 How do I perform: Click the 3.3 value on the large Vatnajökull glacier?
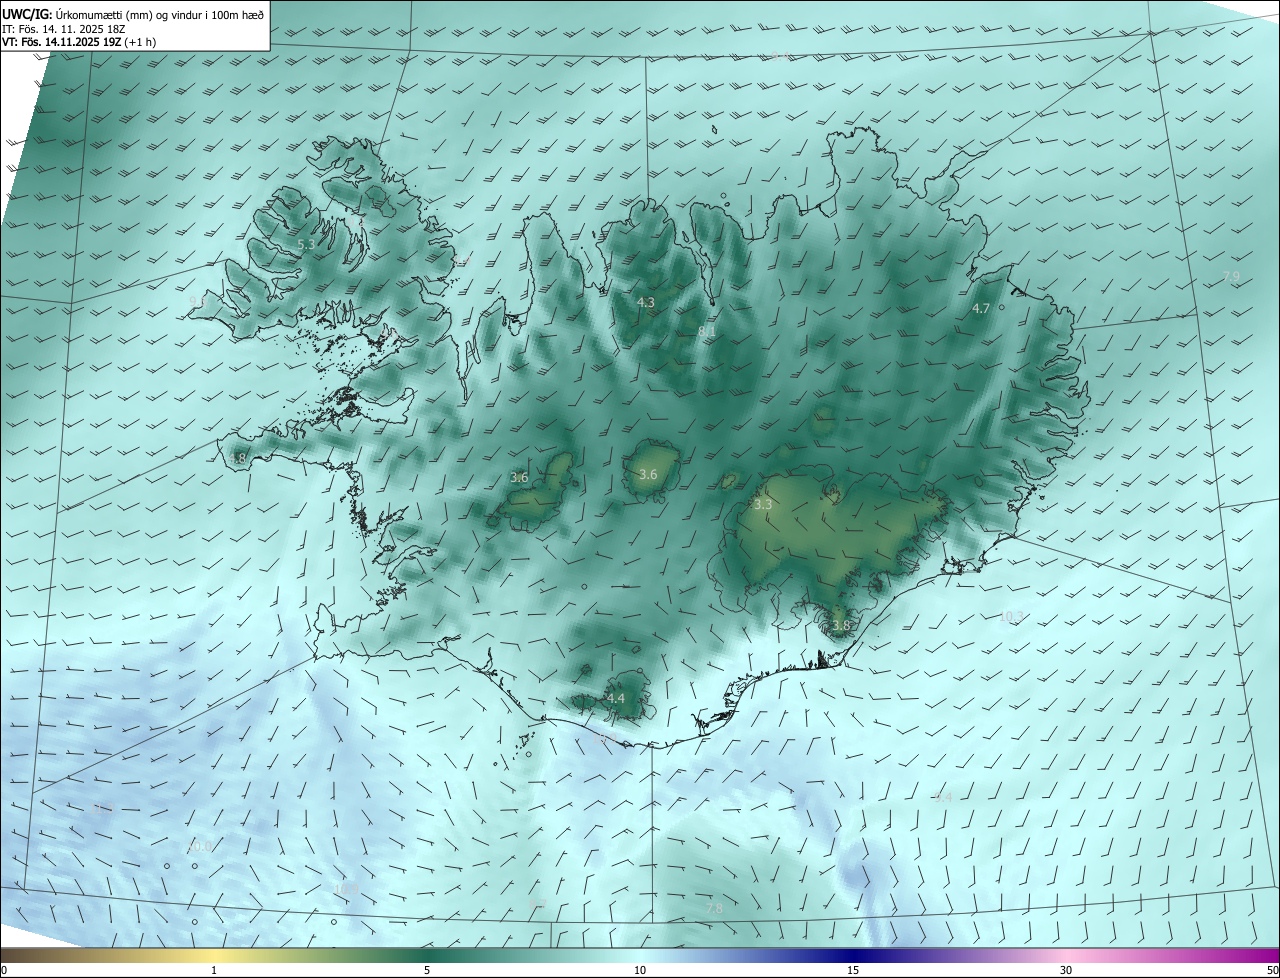click(763, 505)
